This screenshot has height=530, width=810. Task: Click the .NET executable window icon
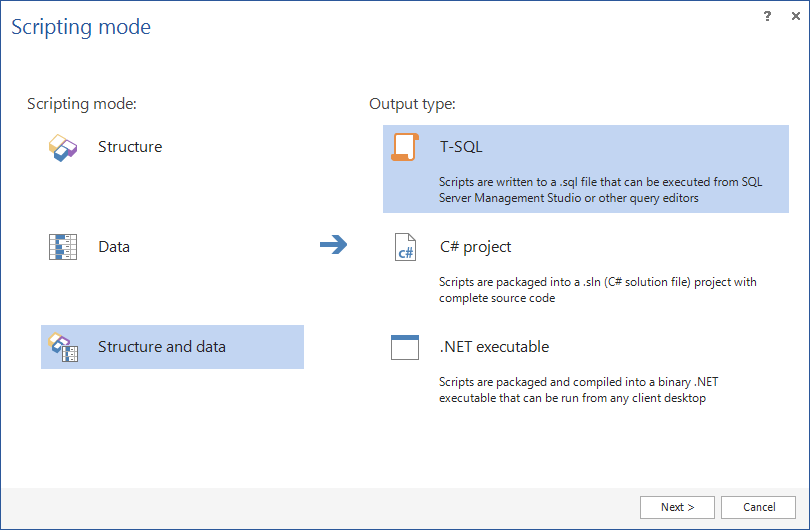pyautogui.click(x=405, y=347)
